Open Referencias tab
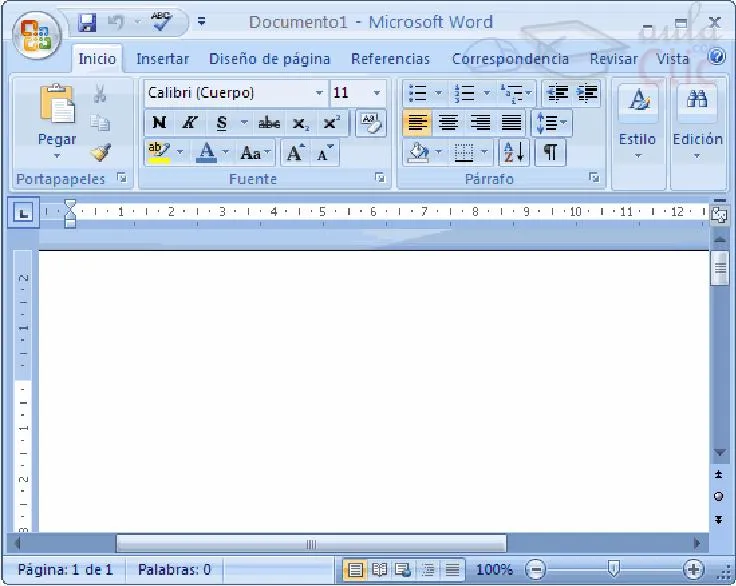This screenshot has width=736, height=586. click(390, 59)
